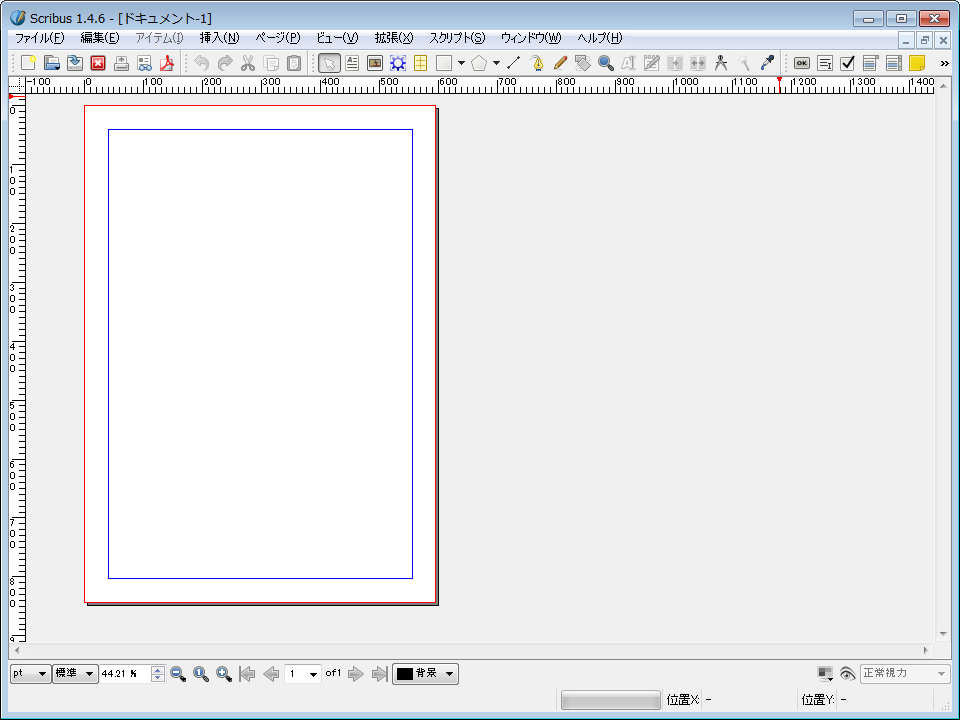960x720 pixels.
Task: Open the Story Editor tool
Action: click(652, 63)
